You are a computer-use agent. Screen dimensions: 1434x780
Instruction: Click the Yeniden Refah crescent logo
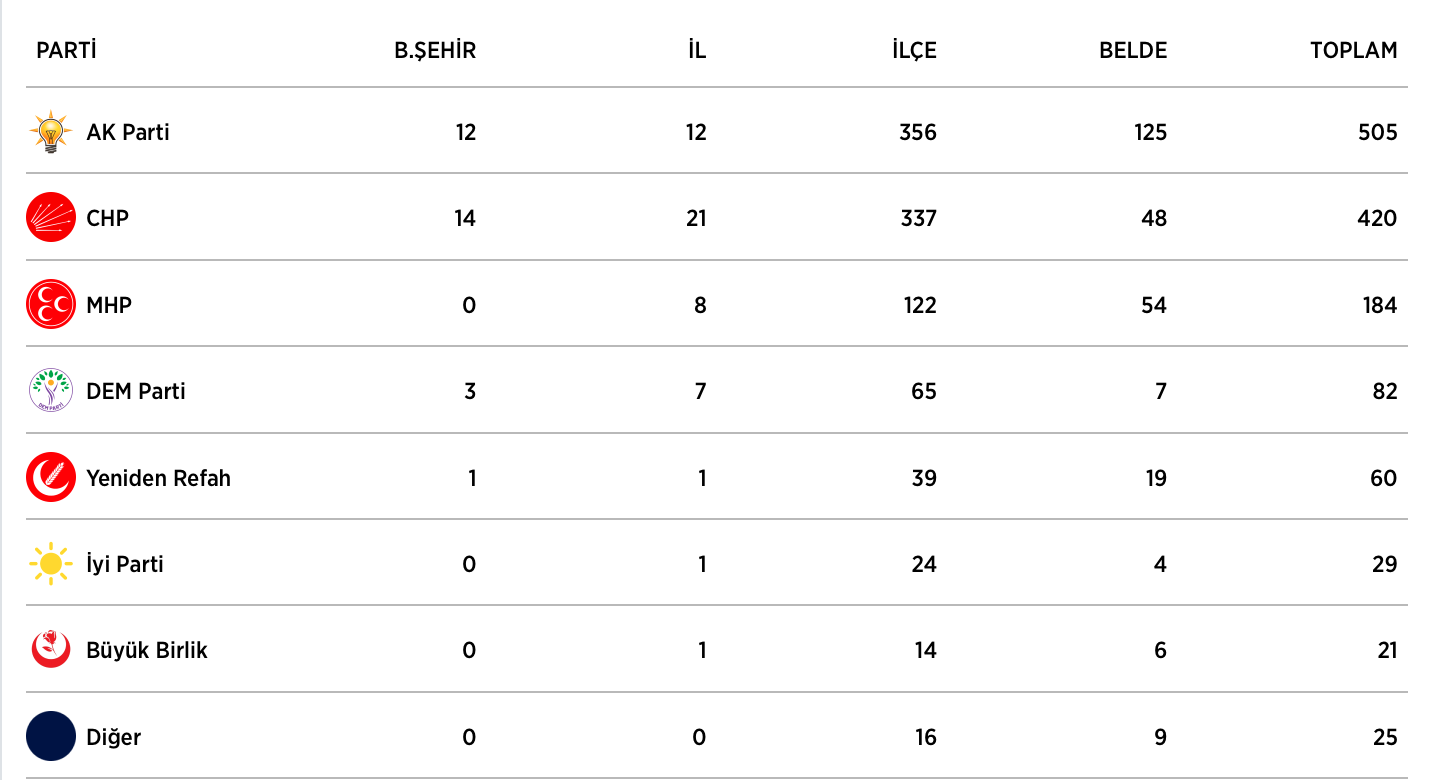click(51, 478)
